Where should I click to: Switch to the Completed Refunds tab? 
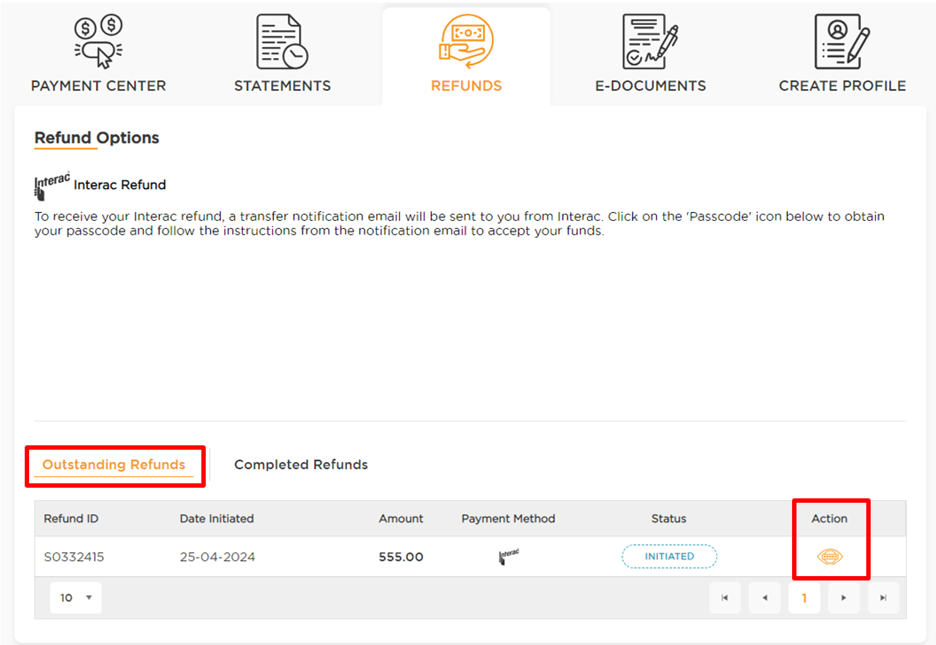(301, 465)
